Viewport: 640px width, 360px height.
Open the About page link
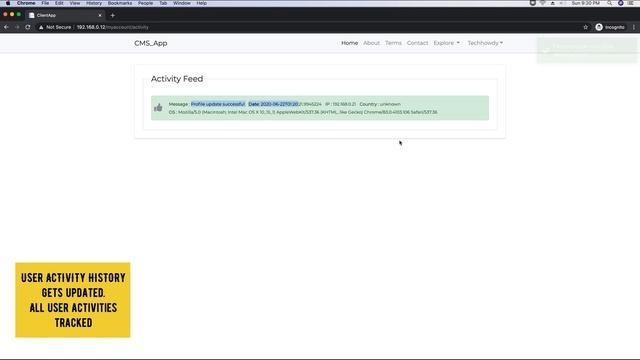[x=371, y=43]
